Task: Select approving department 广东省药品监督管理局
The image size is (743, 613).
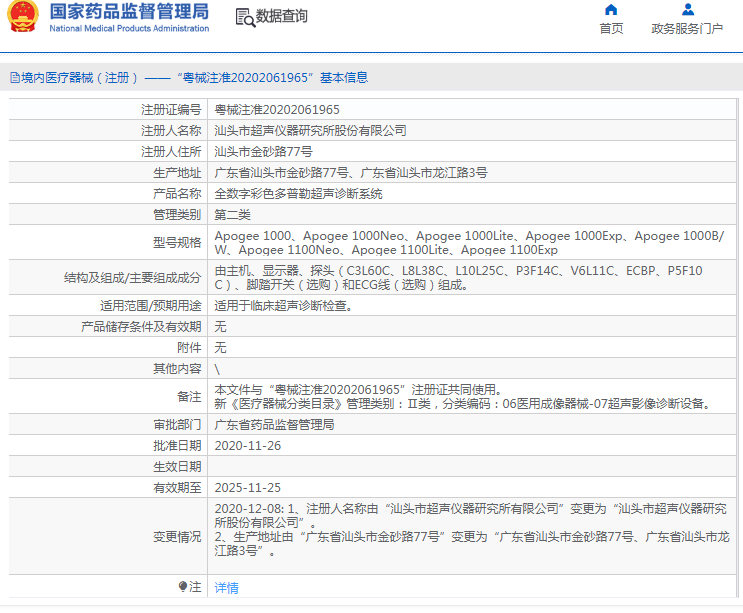Action: click(x=274, y=424)
